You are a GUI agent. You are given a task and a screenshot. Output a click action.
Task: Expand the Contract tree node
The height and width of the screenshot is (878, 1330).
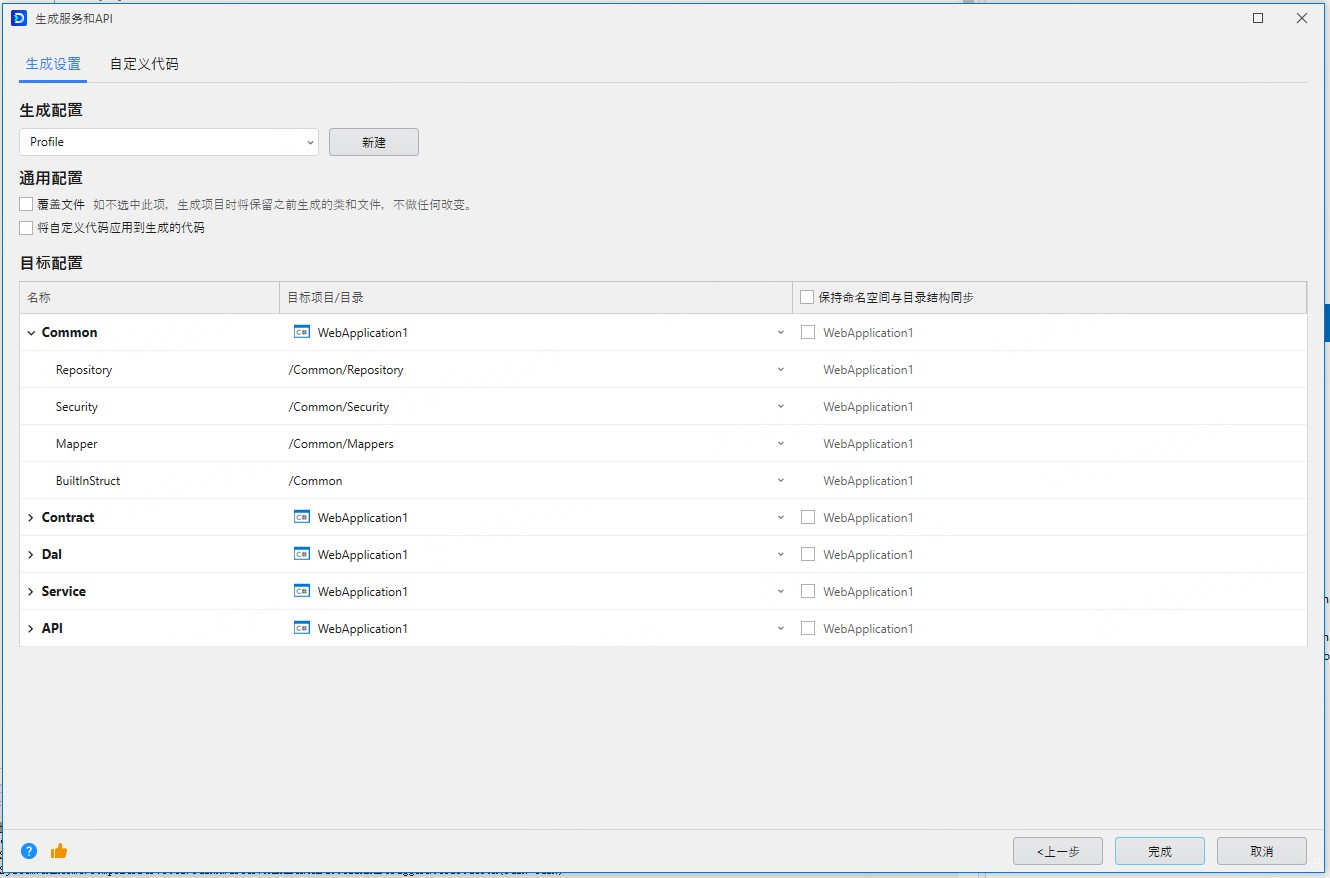coord(31,518)
